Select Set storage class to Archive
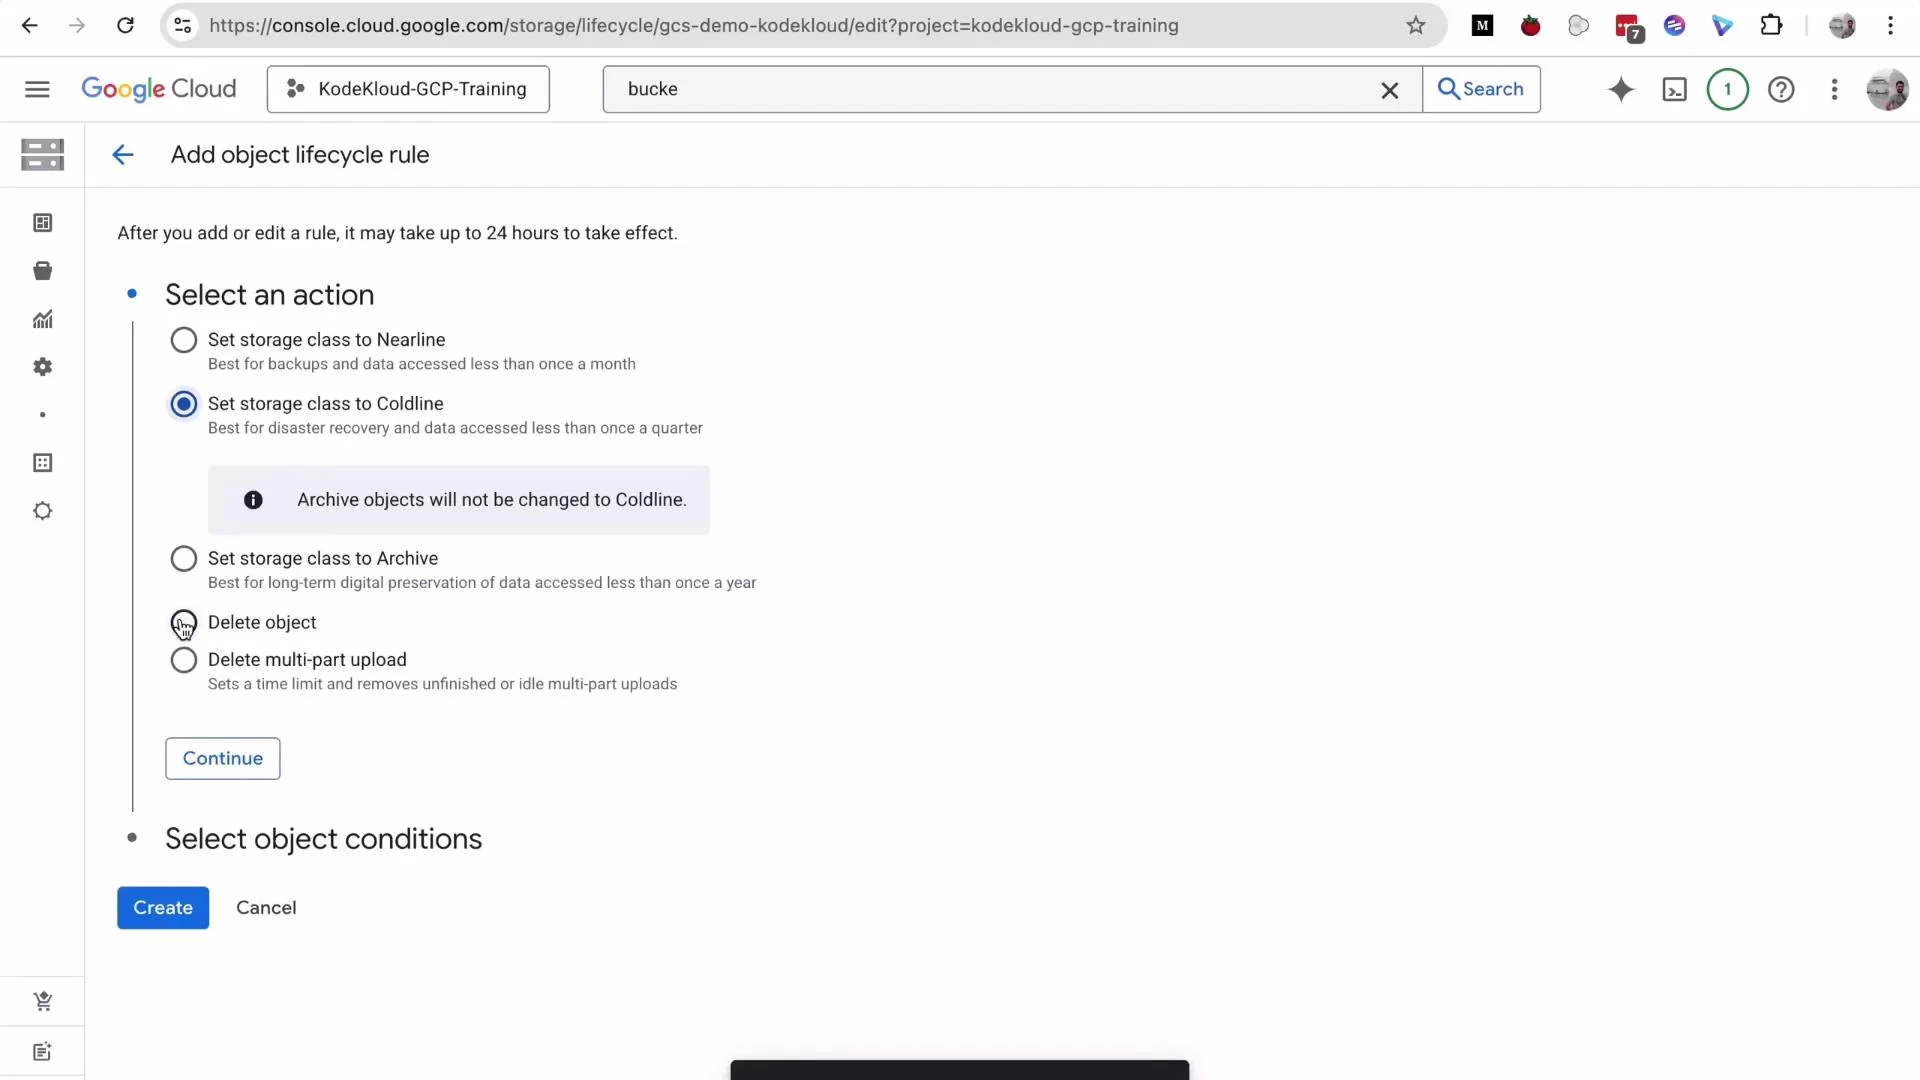The image size is (1920, 1080). [184, 559]
